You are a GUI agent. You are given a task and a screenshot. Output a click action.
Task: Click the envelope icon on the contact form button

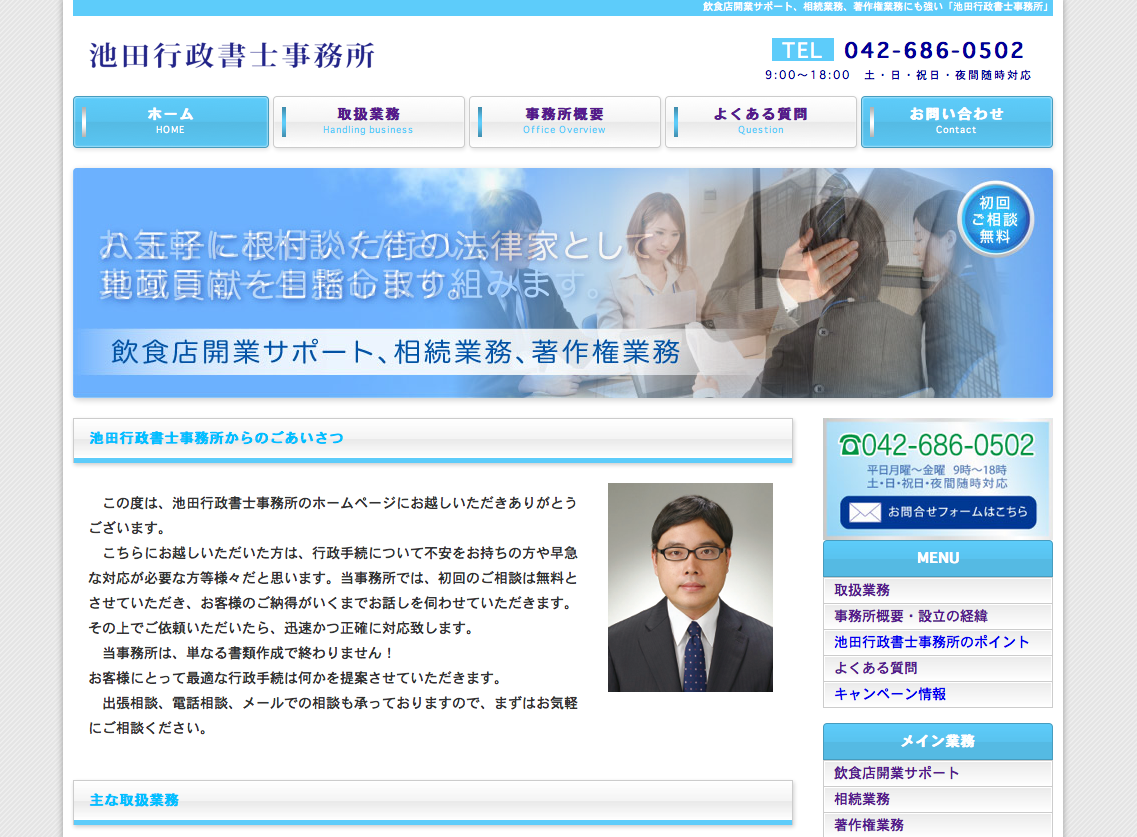[x=867, y=512]
